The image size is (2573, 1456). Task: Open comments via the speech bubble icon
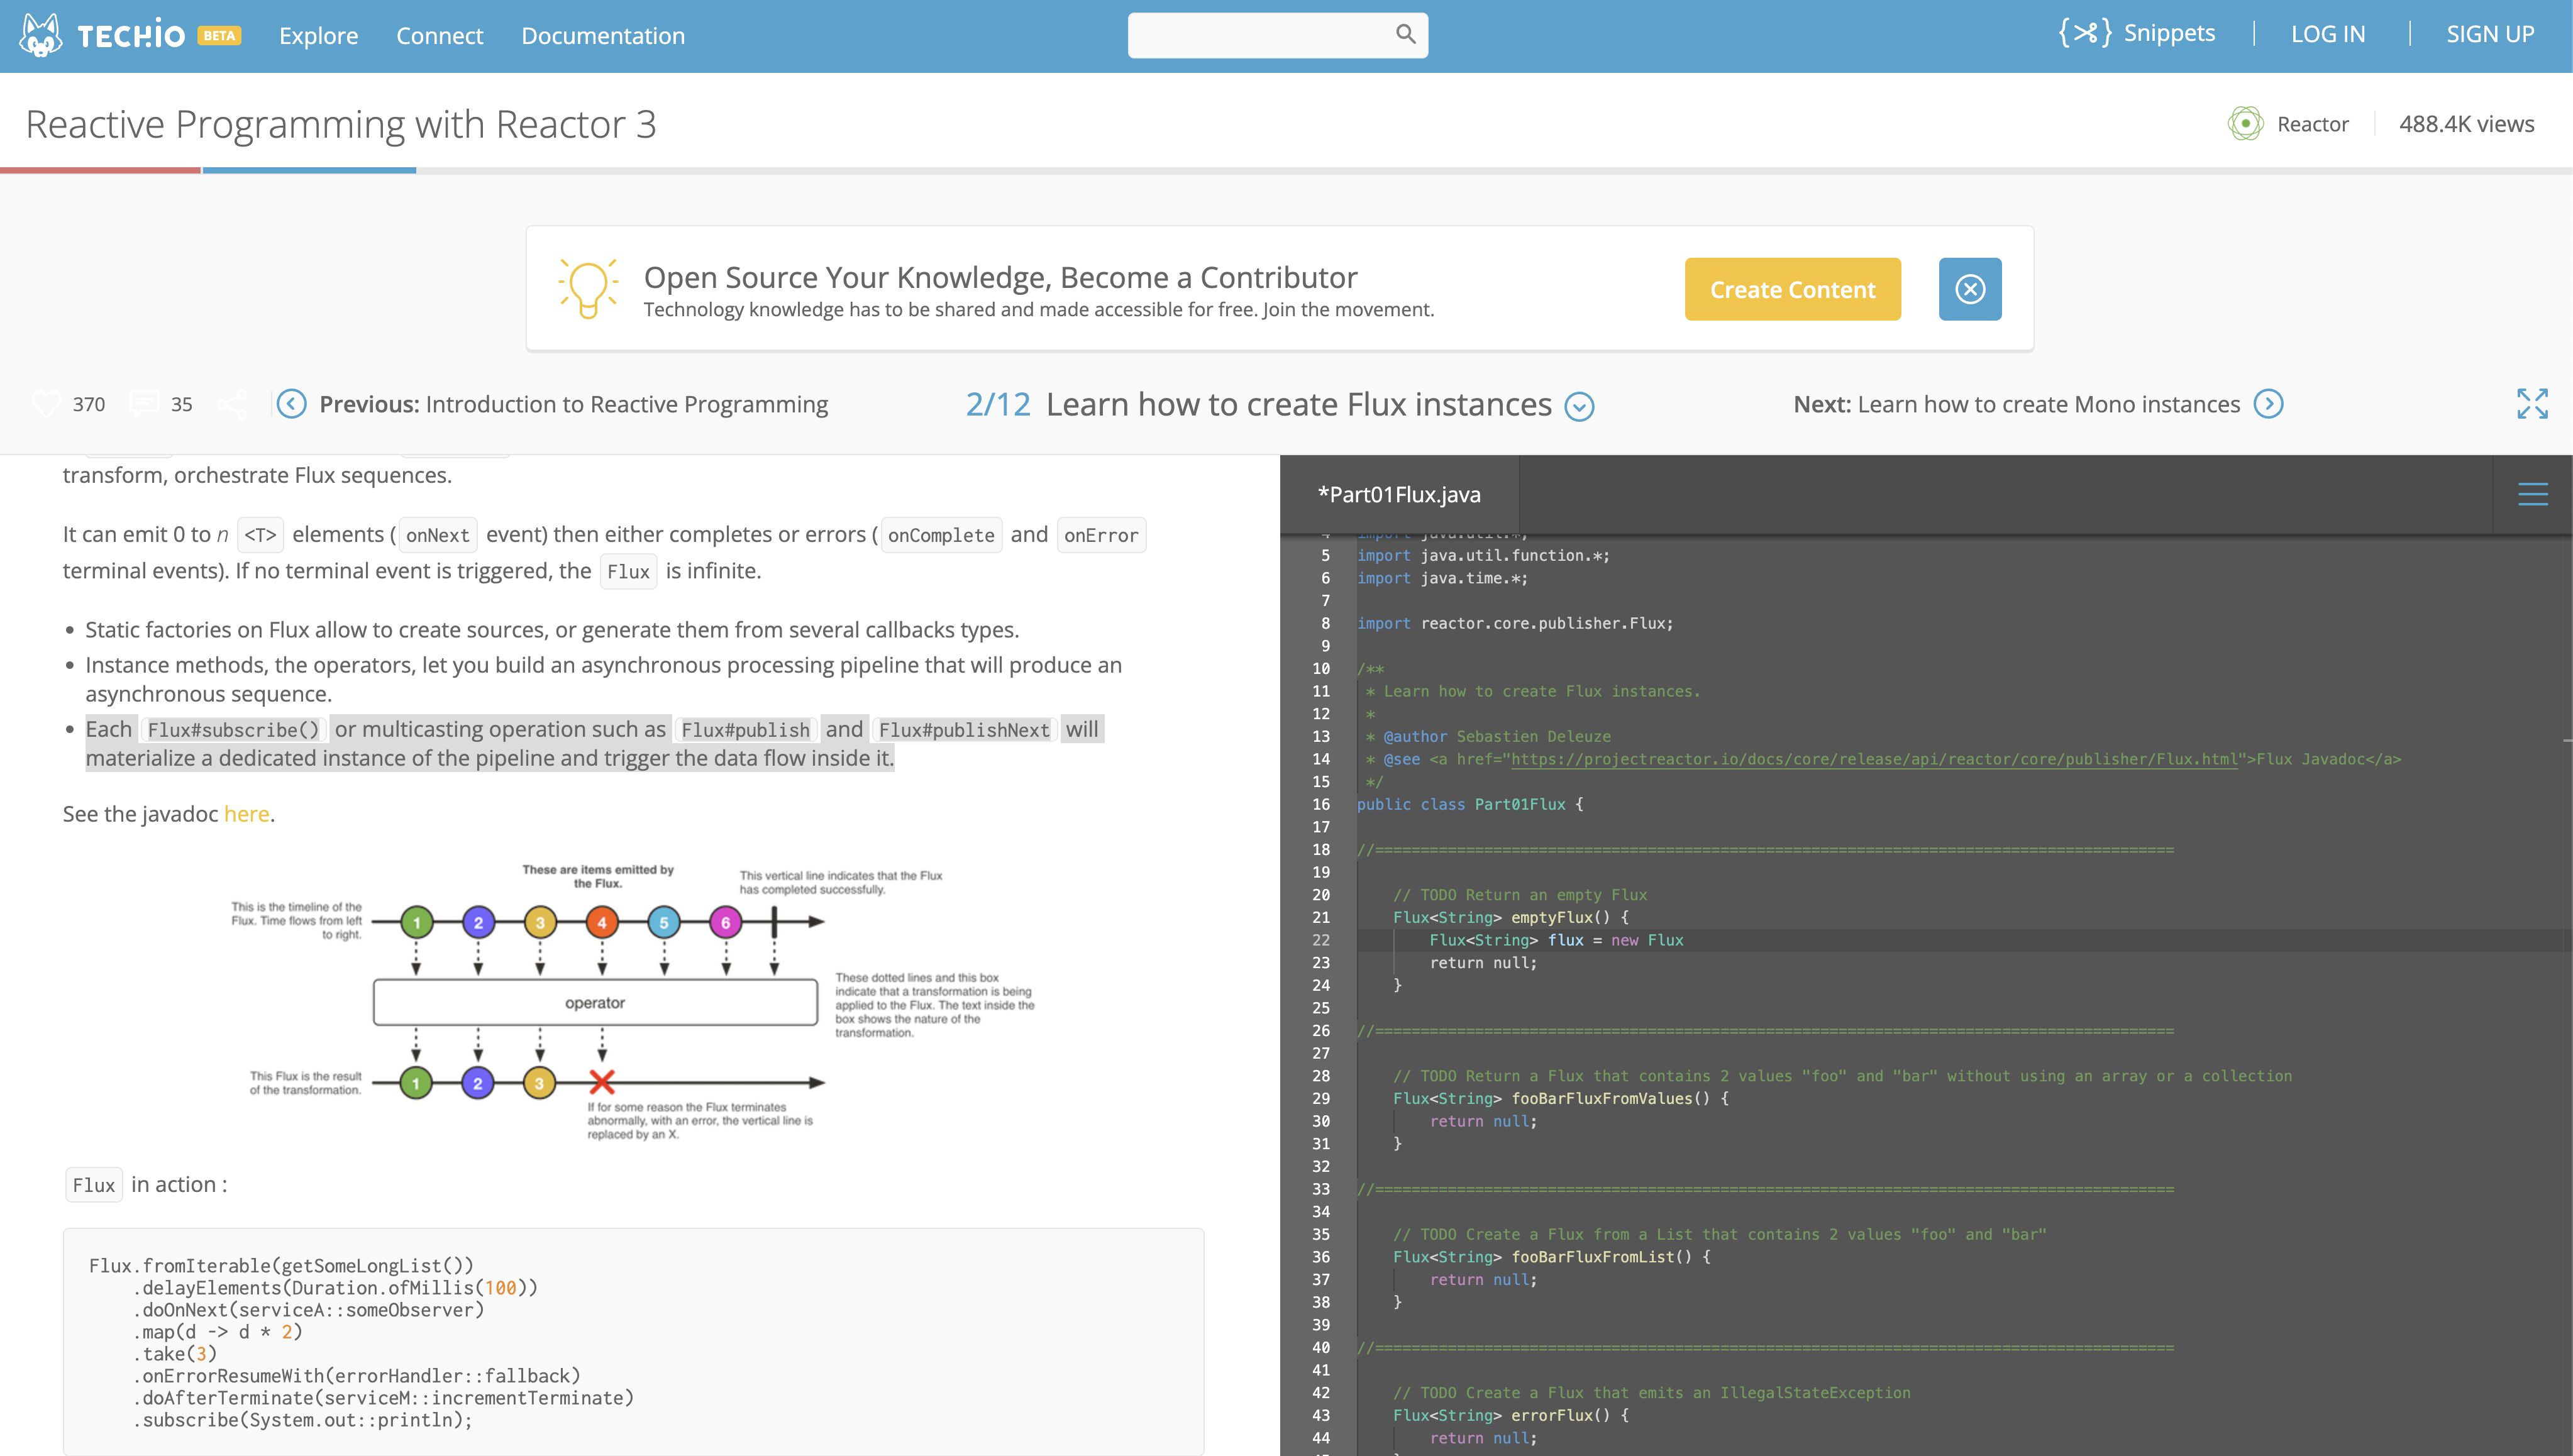(144, 404)
